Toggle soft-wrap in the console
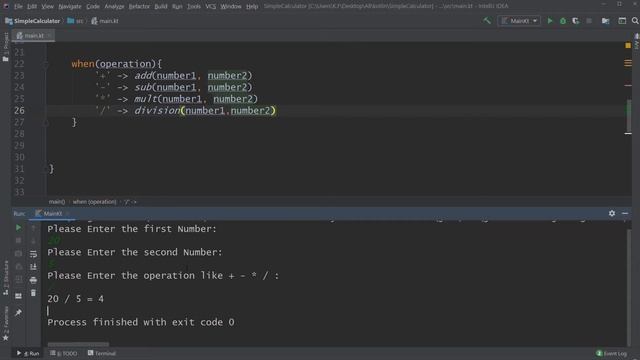640x360 pixels. (x=33, y=254)
